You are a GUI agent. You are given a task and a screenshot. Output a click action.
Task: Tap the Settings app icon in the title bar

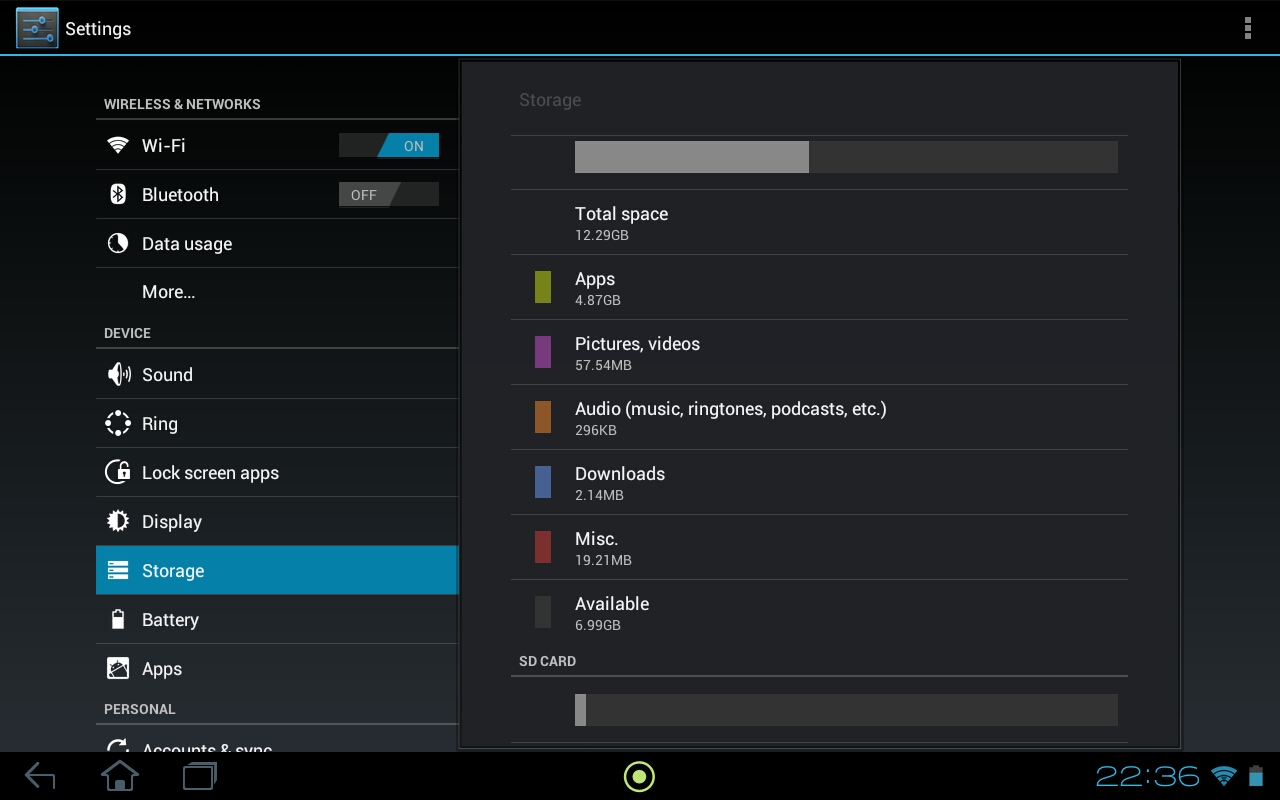[37, 28]
